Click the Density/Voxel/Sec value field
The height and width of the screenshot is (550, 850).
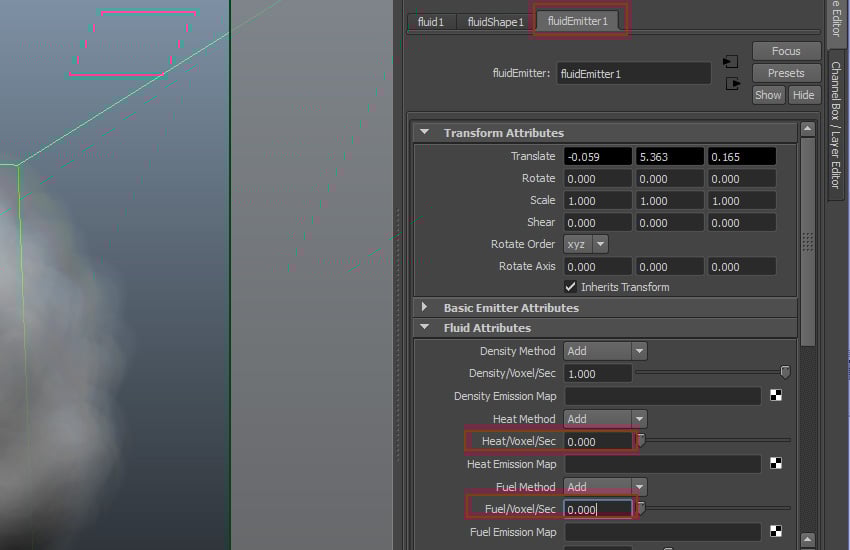pyautogui.click(x=598, y=373)
